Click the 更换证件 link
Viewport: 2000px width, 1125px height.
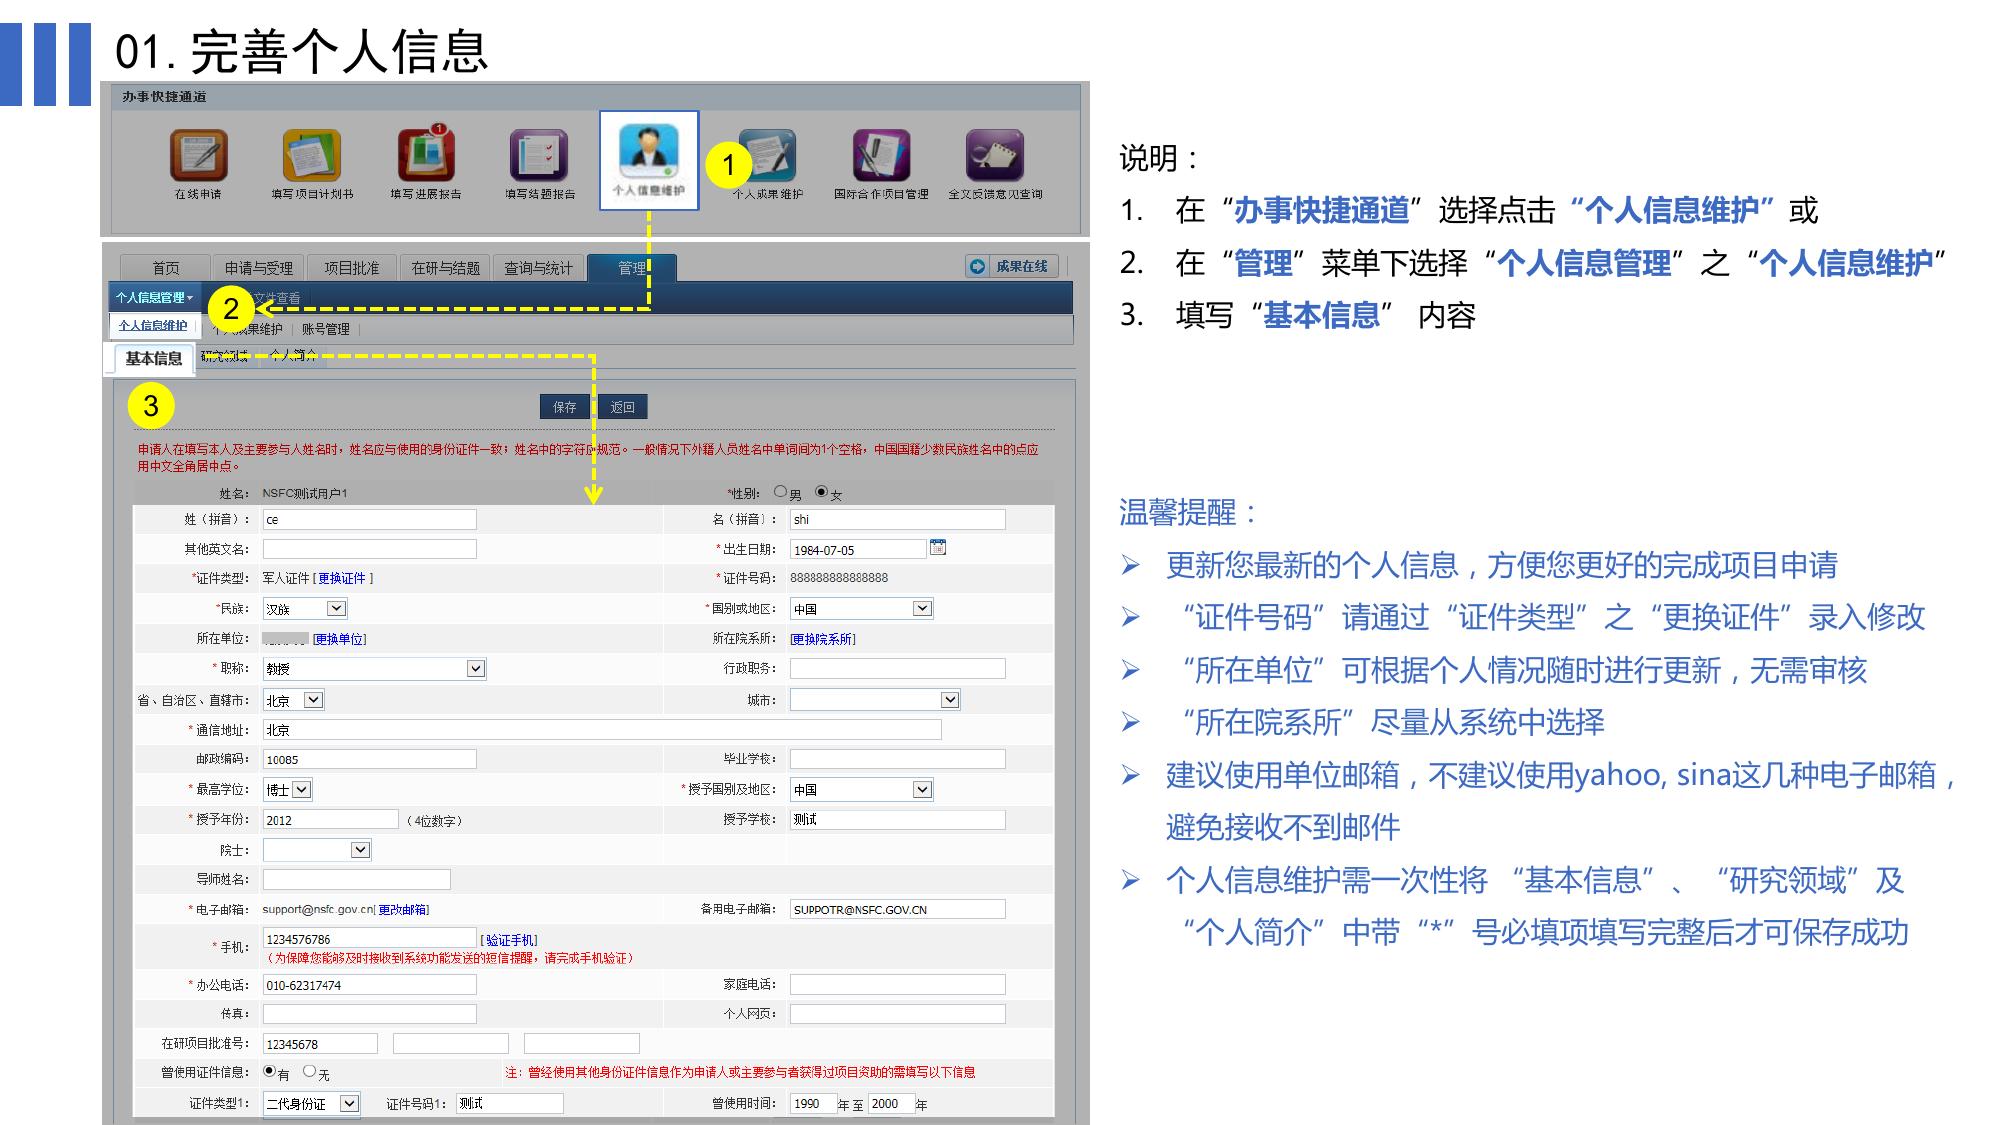pyautogui.click(x=343, y=579)
